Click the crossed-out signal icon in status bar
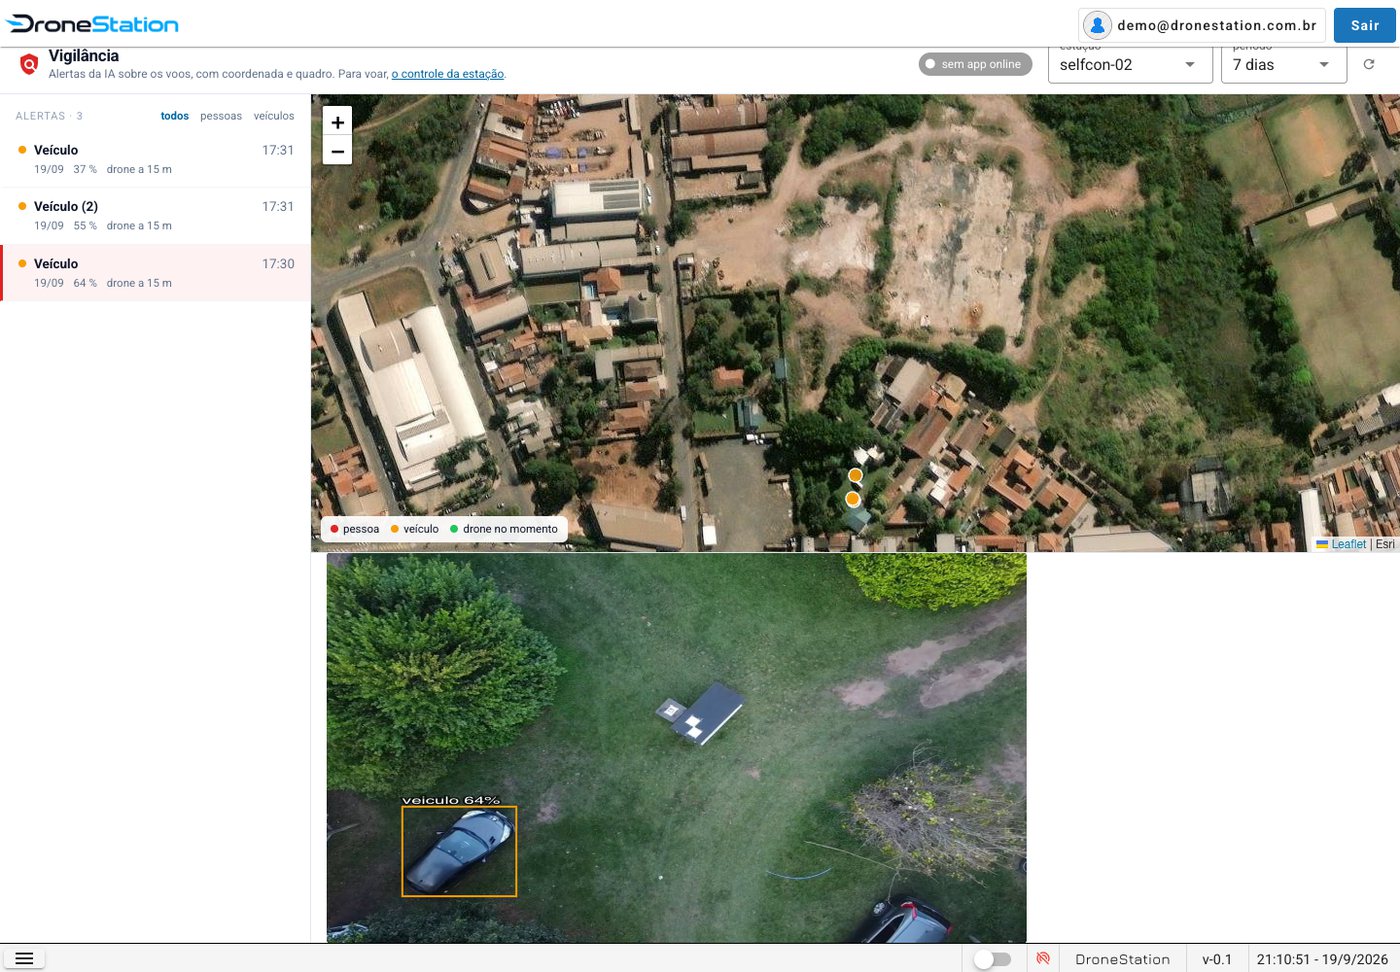 click(1043, 959)
